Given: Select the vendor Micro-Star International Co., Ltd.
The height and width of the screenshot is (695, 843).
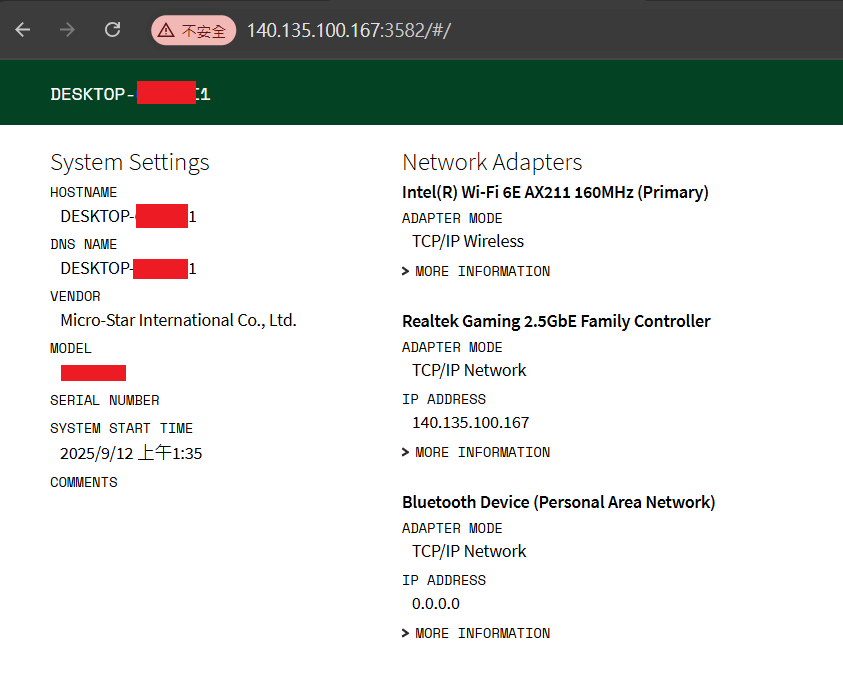Looking at the screenshot, I should click(178, 320).
